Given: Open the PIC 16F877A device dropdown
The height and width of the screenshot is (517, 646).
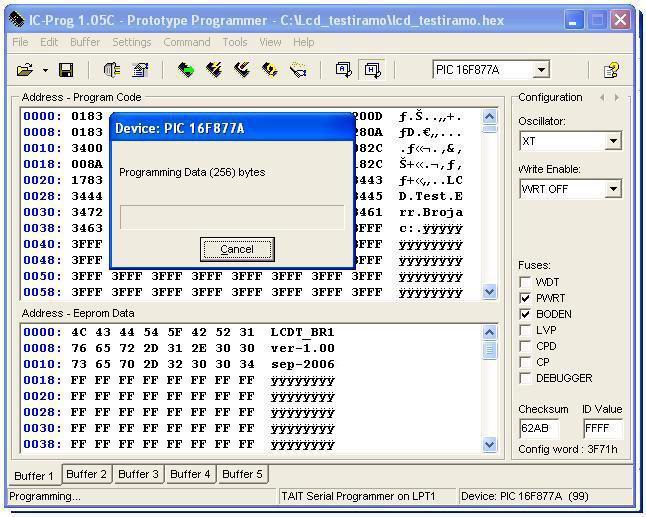Looking at the screenshot, I should click(541, 70).
